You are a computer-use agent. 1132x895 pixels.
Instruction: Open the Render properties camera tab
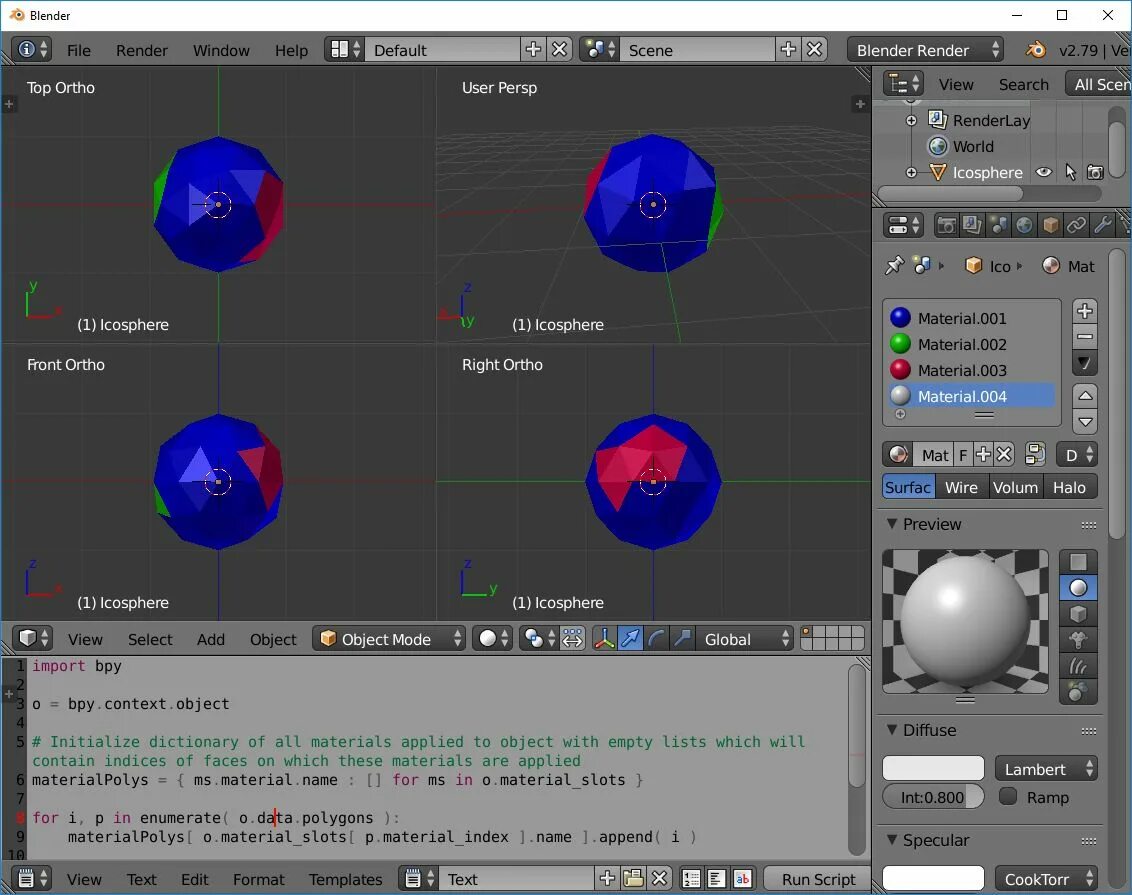pyautogui.click(x=946, y=226)
